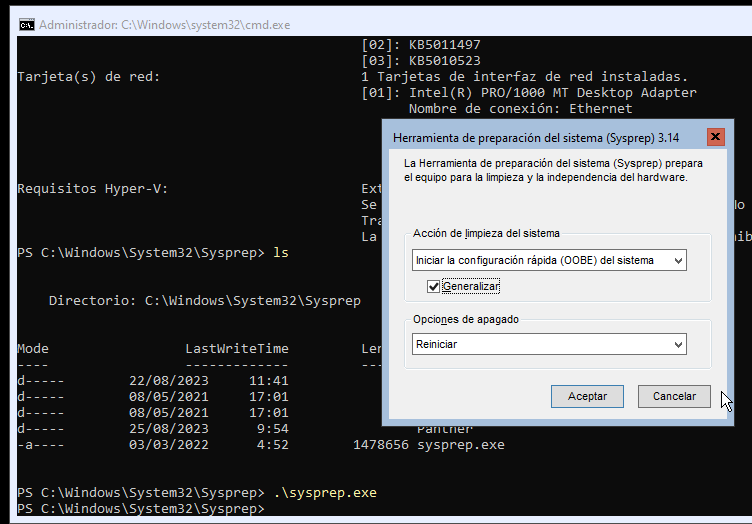Close the Sysprep dialog with the red X
Image resolution: width=752 pixels, height=524 pixels.
pos(715,137)
